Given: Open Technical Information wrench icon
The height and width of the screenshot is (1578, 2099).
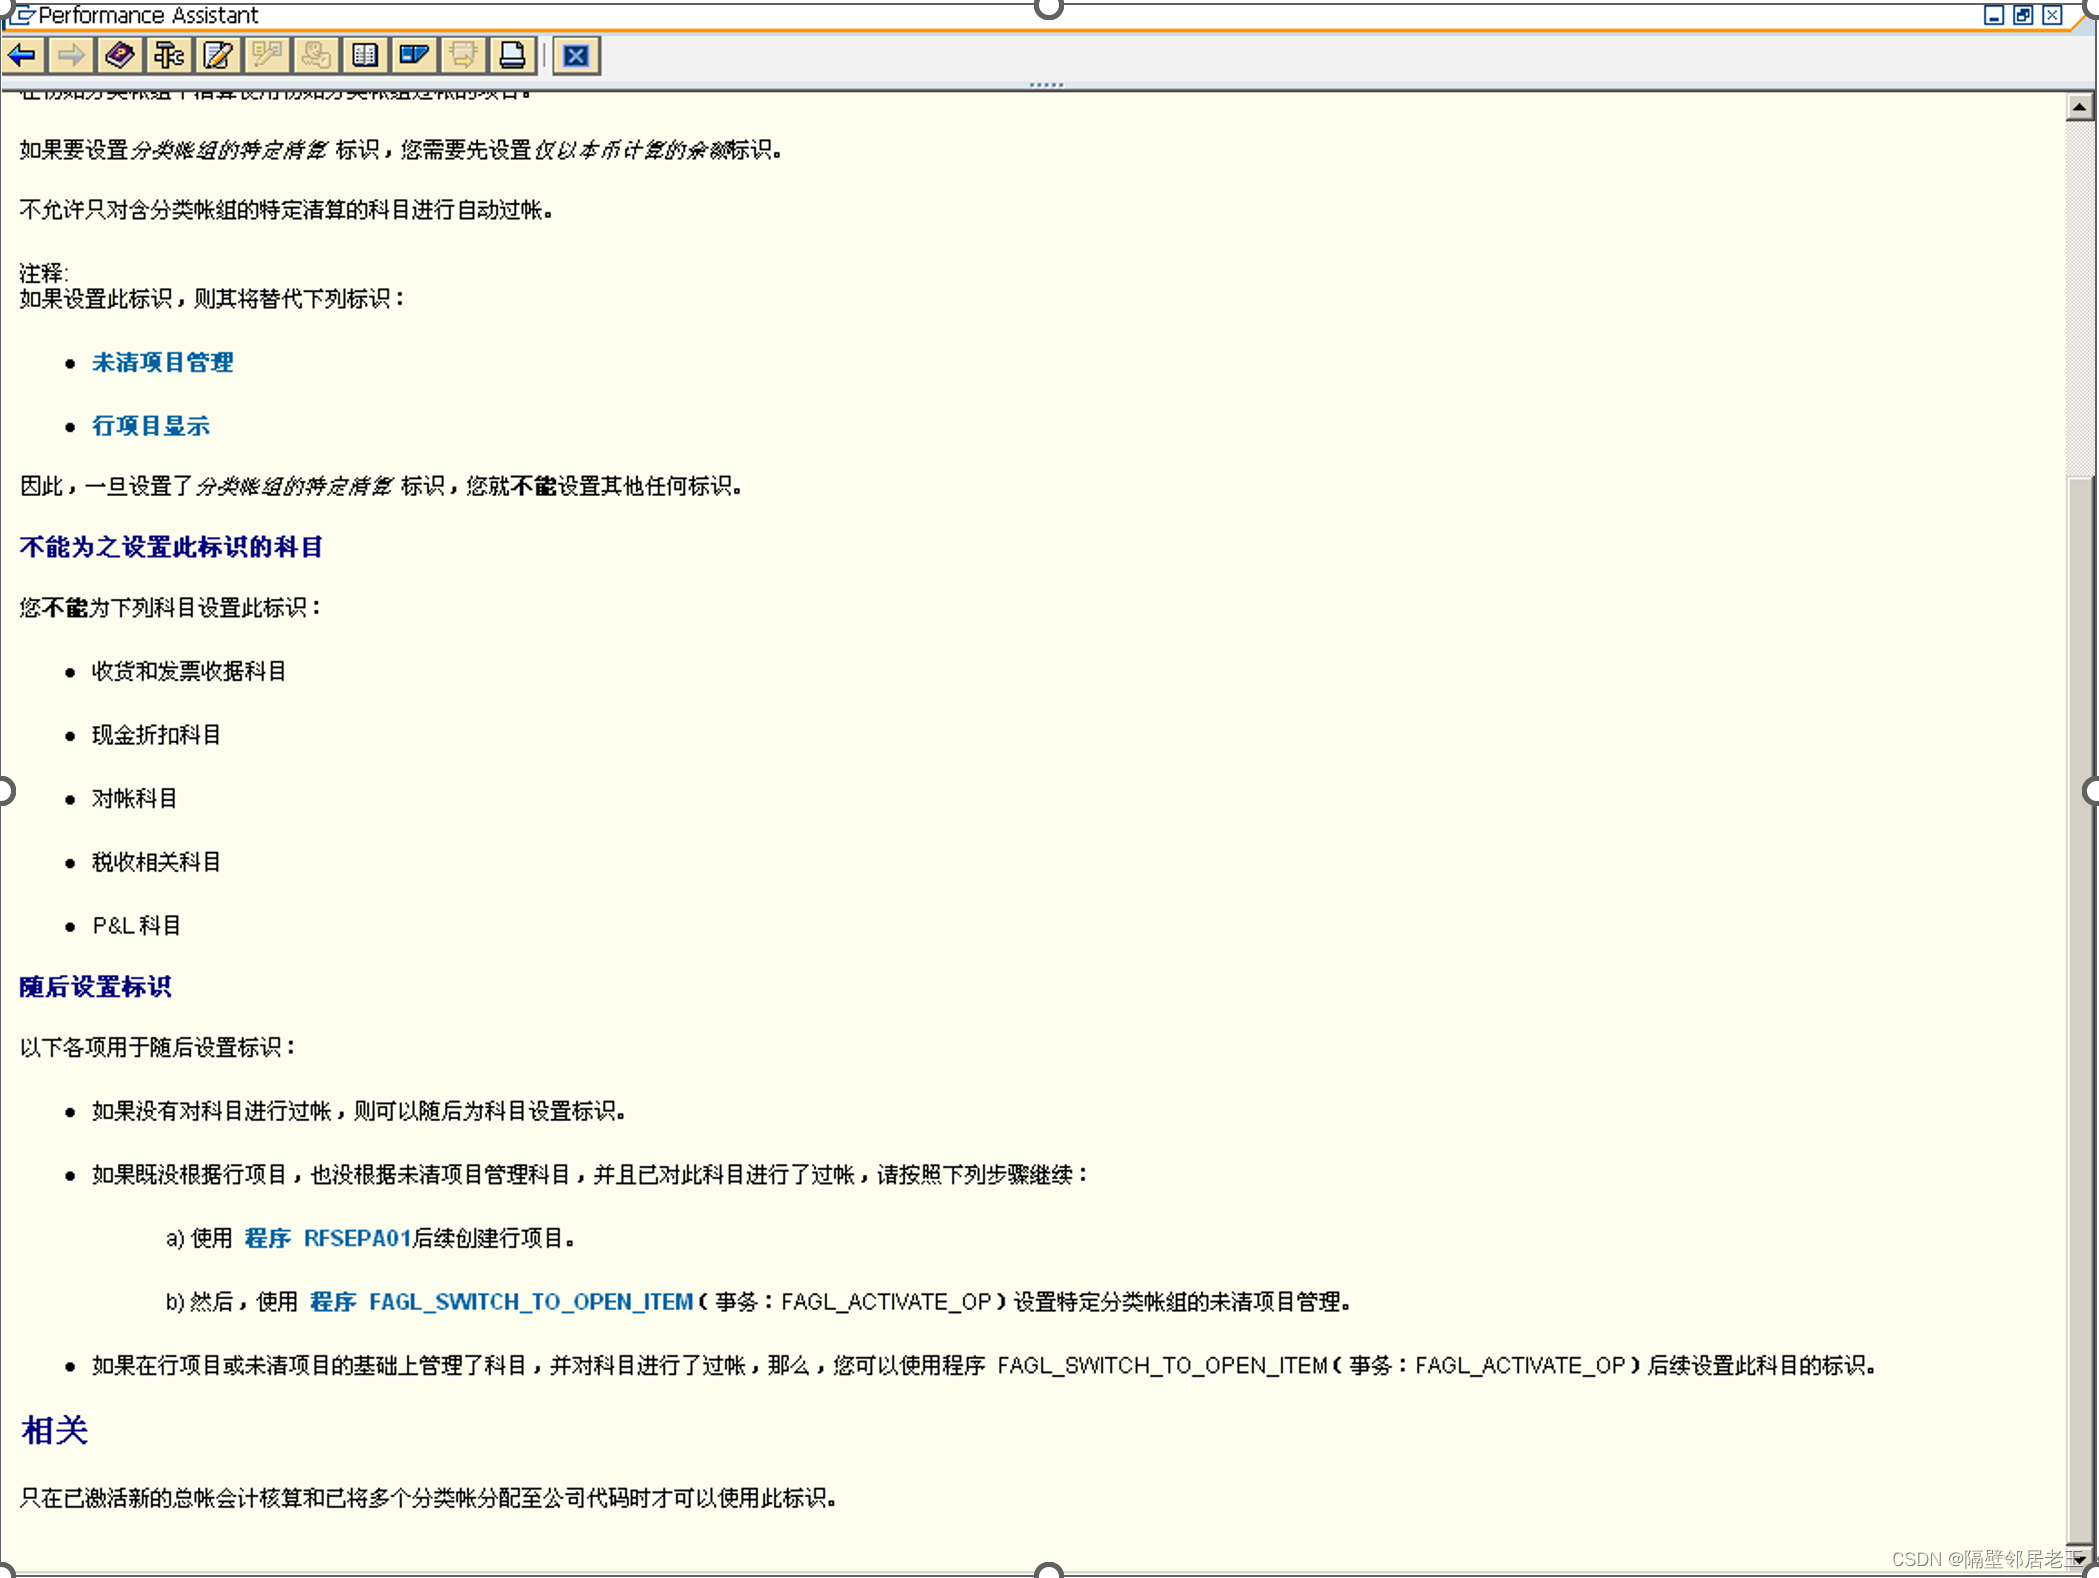Looking at the screenshot, I should click(169, 55).
